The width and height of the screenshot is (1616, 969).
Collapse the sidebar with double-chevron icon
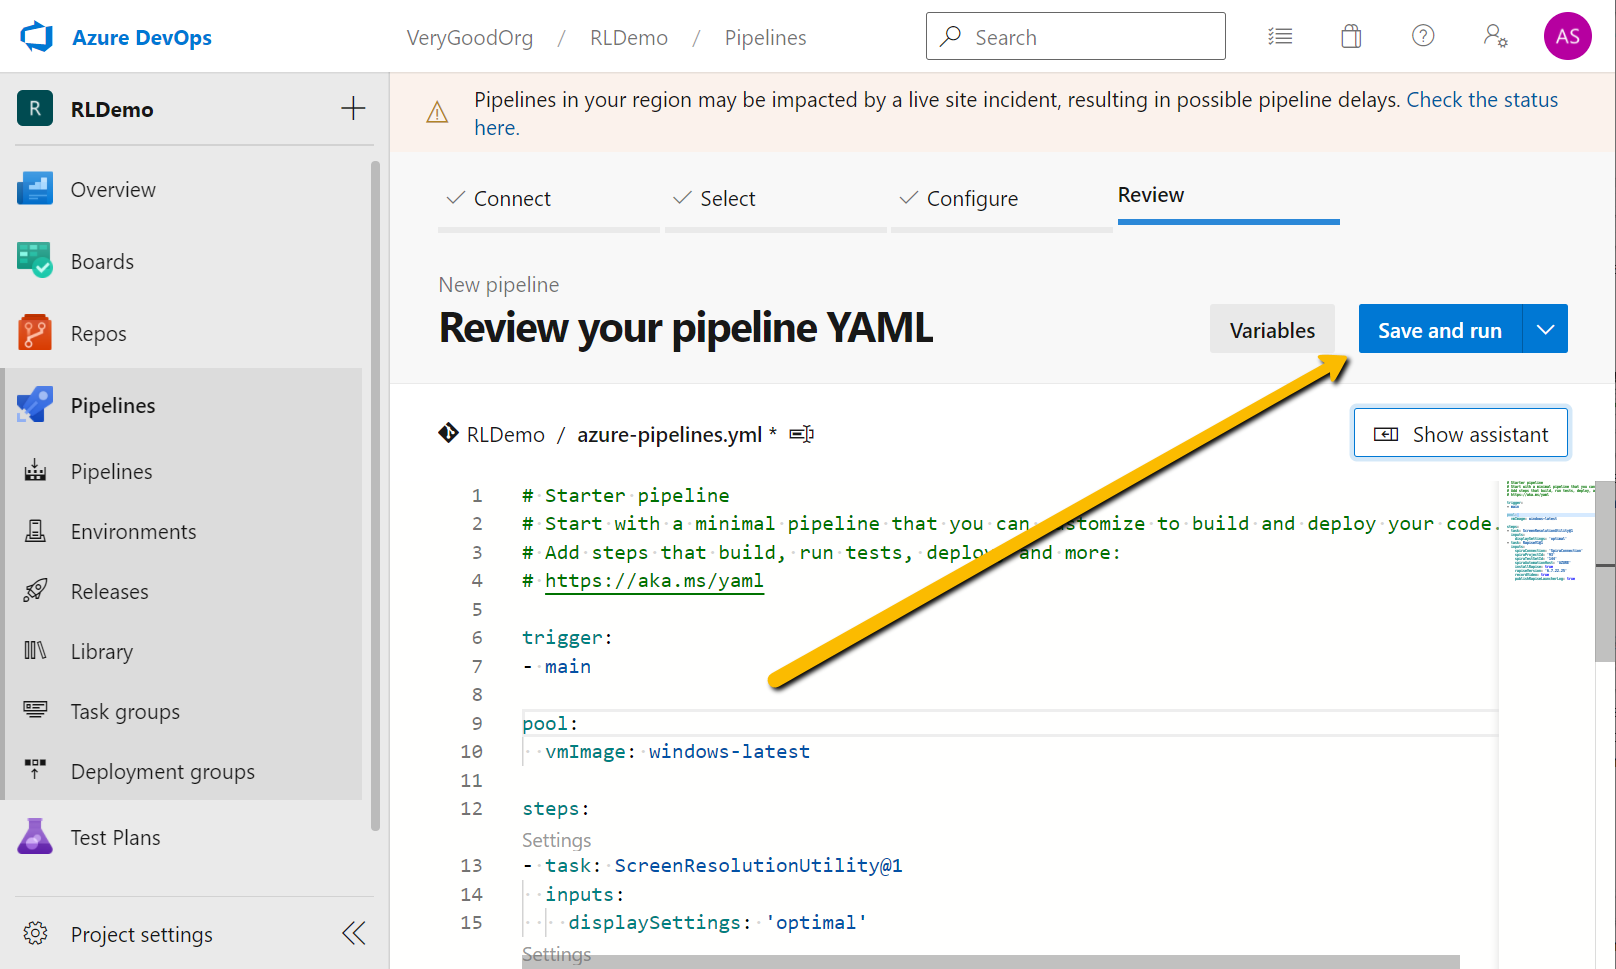click(x=354, y=933)
